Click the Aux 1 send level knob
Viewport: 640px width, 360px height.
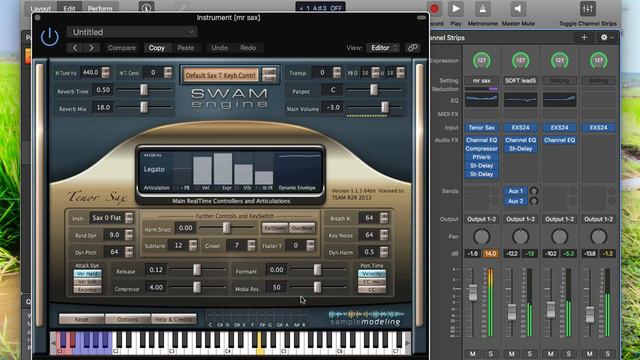click(533, 191)
